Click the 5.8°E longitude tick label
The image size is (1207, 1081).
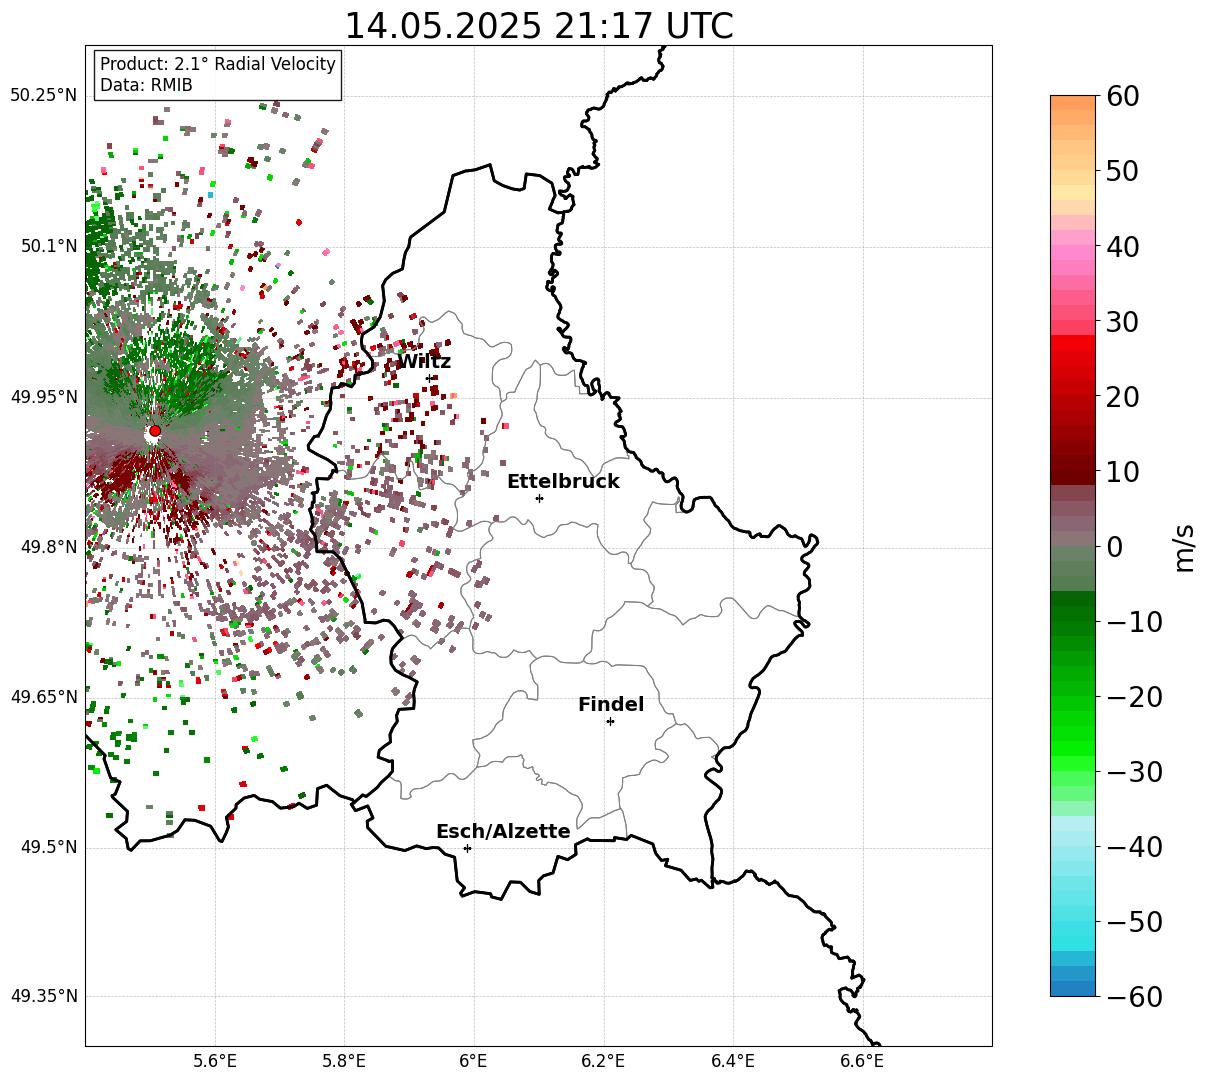click(x=345, y=1060)
